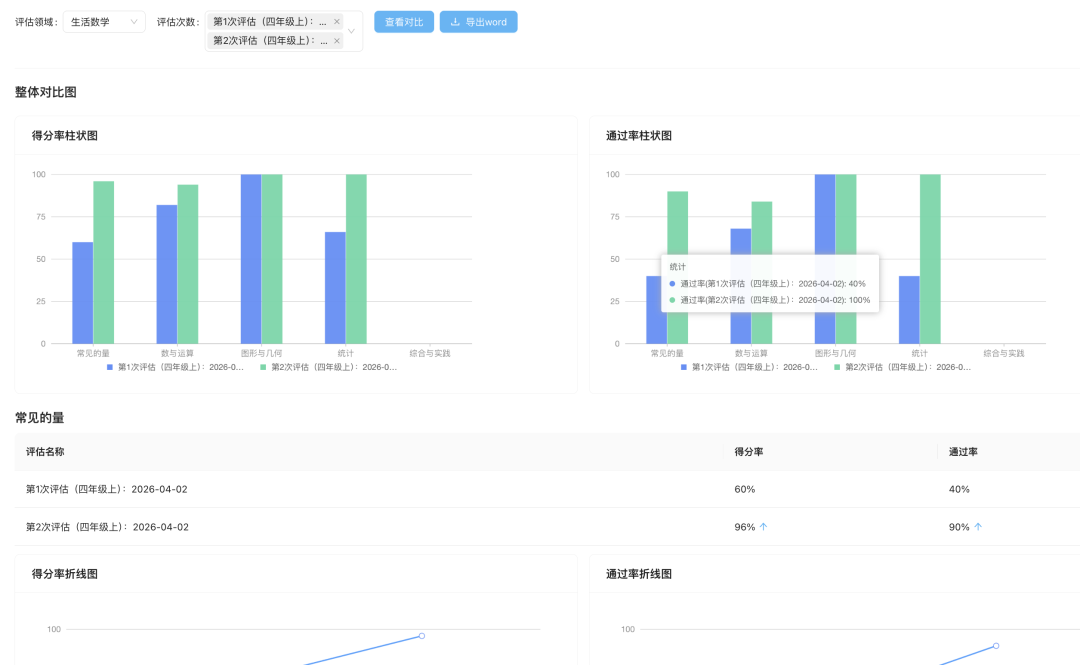Click the blue 常见的量 bar in 得分率柱状图

click(x=83, y=293)
